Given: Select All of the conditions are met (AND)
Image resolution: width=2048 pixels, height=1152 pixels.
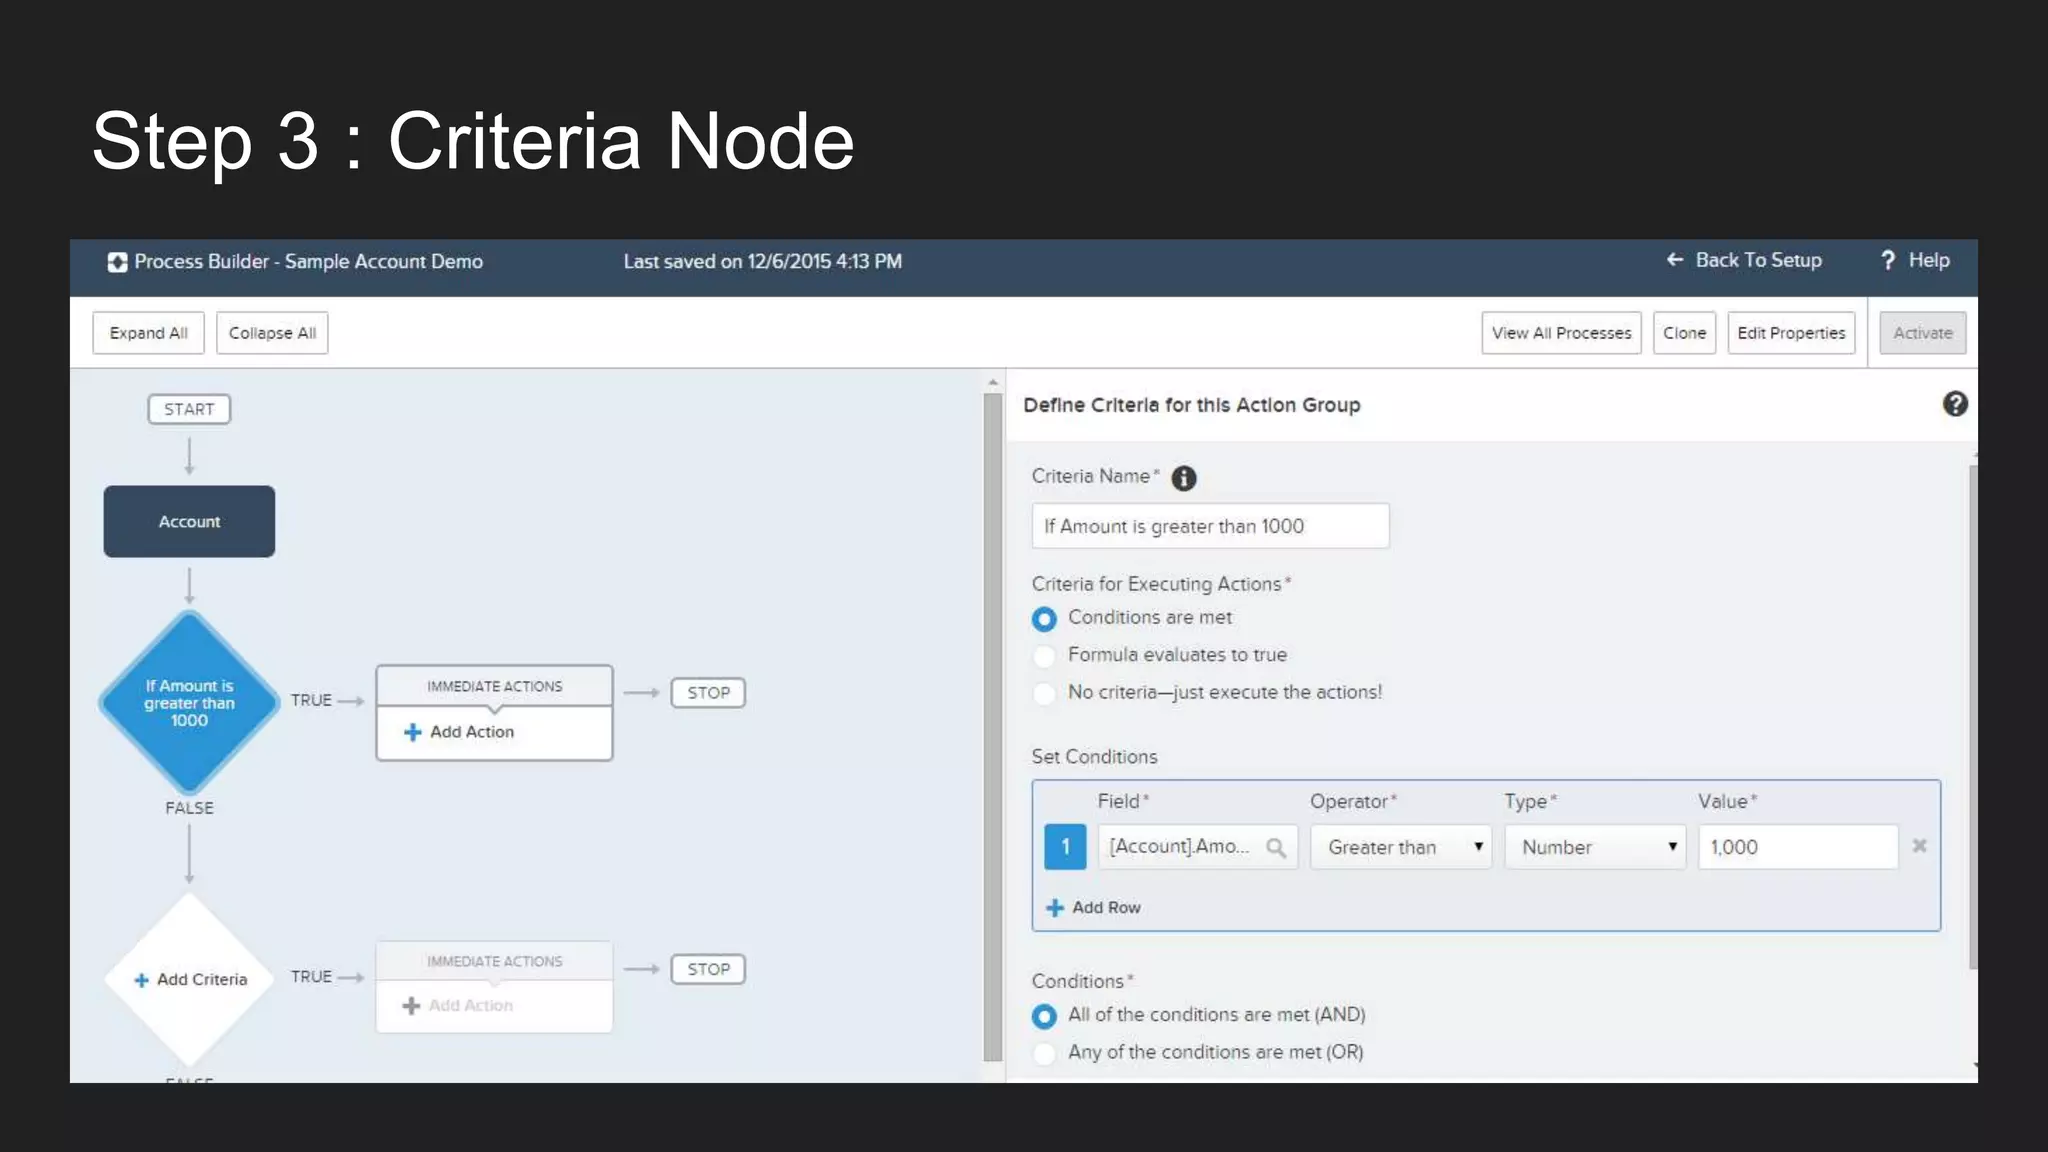Looking at the screenshot, I should (1044, 1016).
